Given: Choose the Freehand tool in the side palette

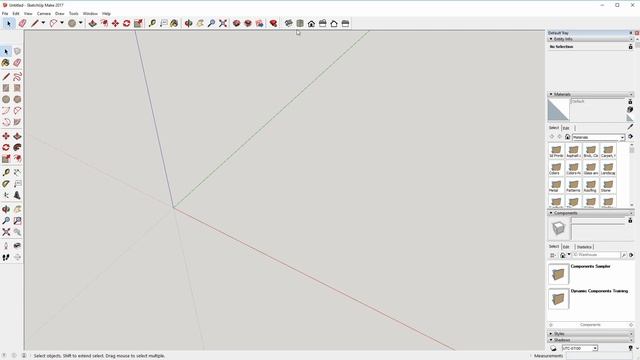Looking at the screenshot, I should point(17,77).
